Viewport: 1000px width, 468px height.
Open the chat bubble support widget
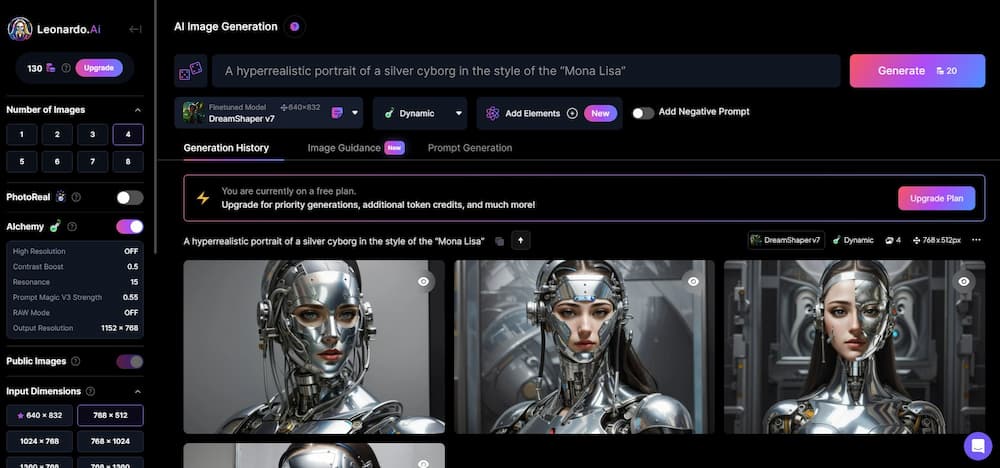976,444
